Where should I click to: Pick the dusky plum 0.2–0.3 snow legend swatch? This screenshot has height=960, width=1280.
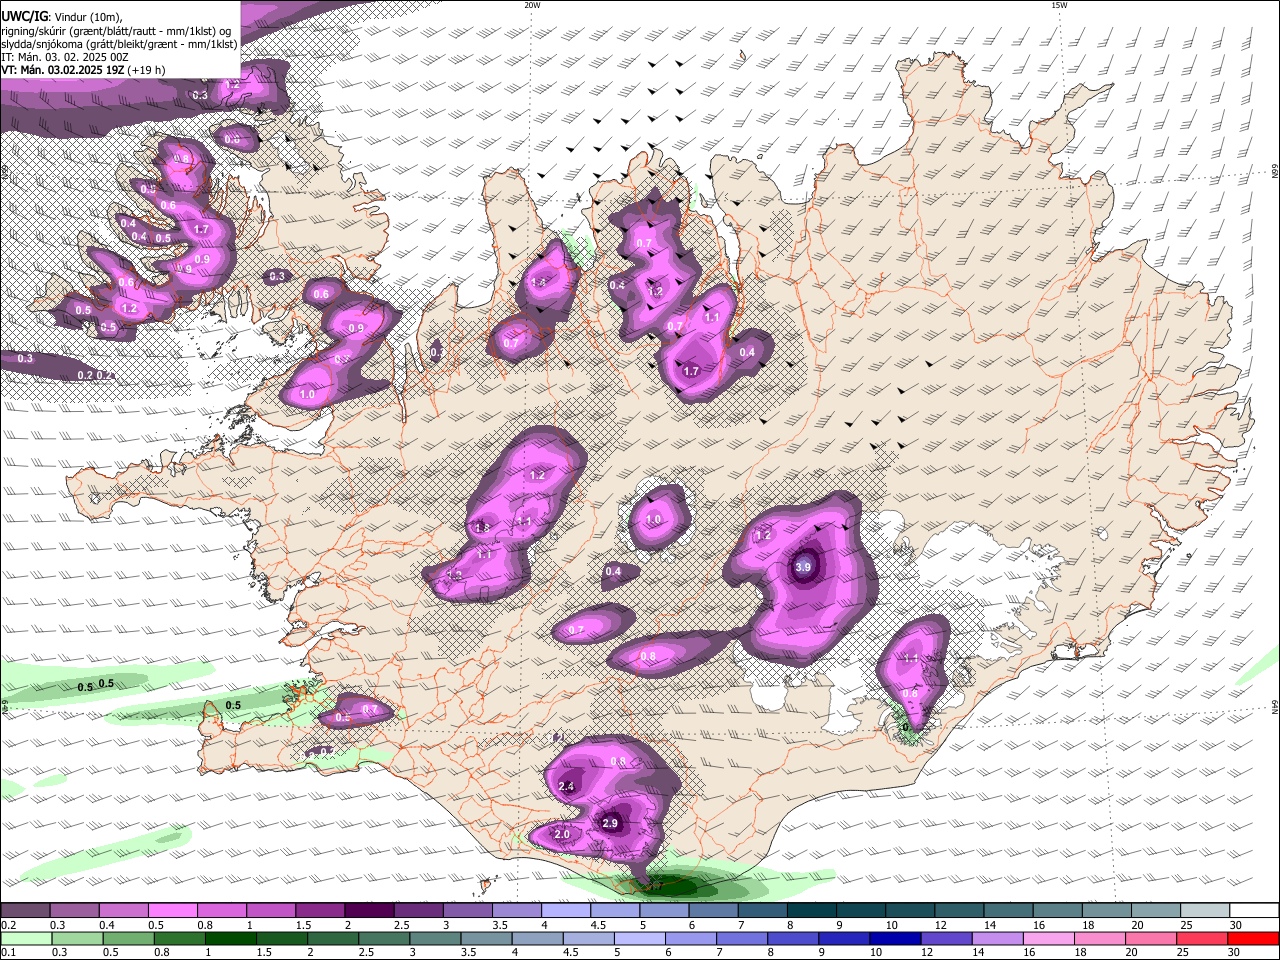pos(25,911)
